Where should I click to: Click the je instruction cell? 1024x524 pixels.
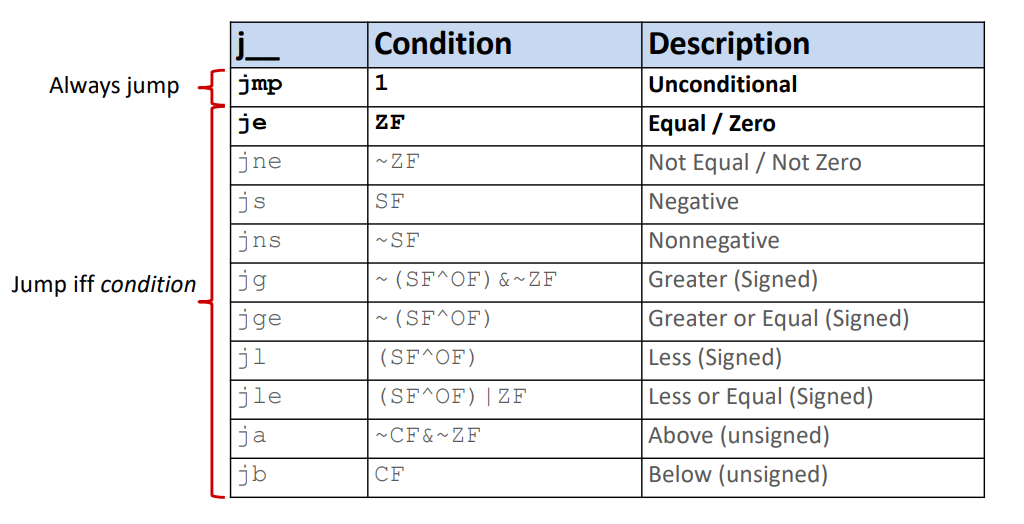pos(299,126)
